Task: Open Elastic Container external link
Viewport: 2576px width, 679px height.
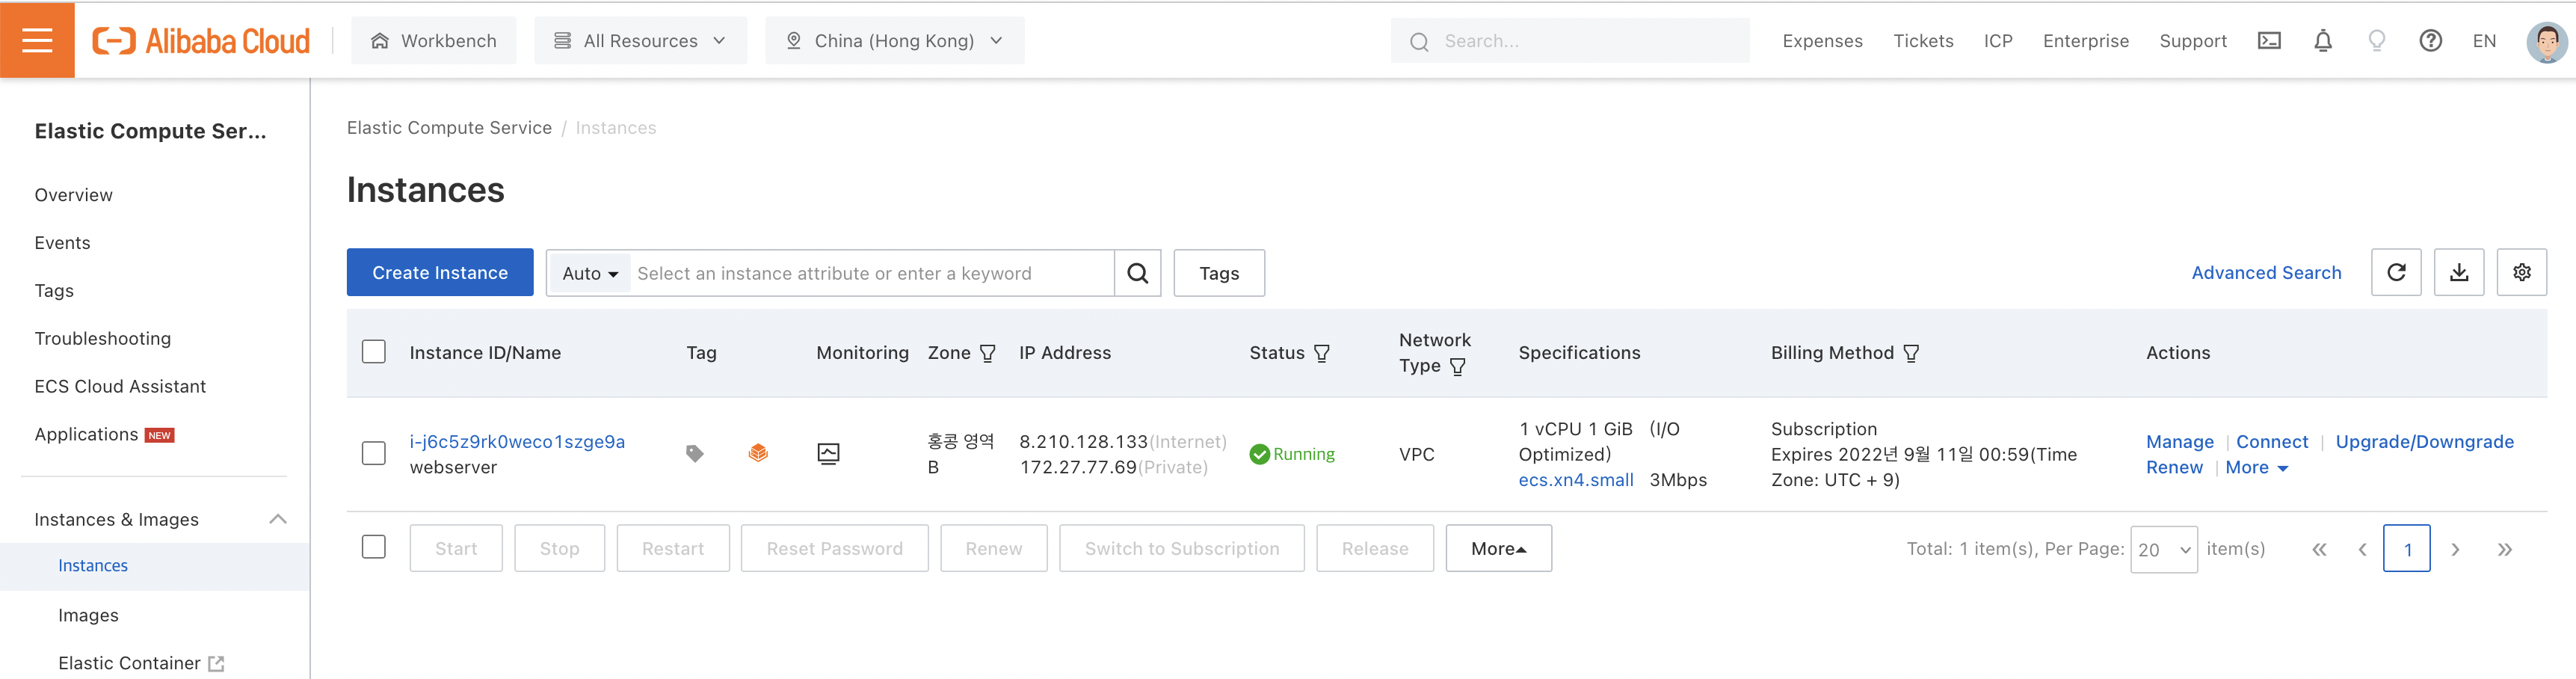Action: tap(141, 663)
